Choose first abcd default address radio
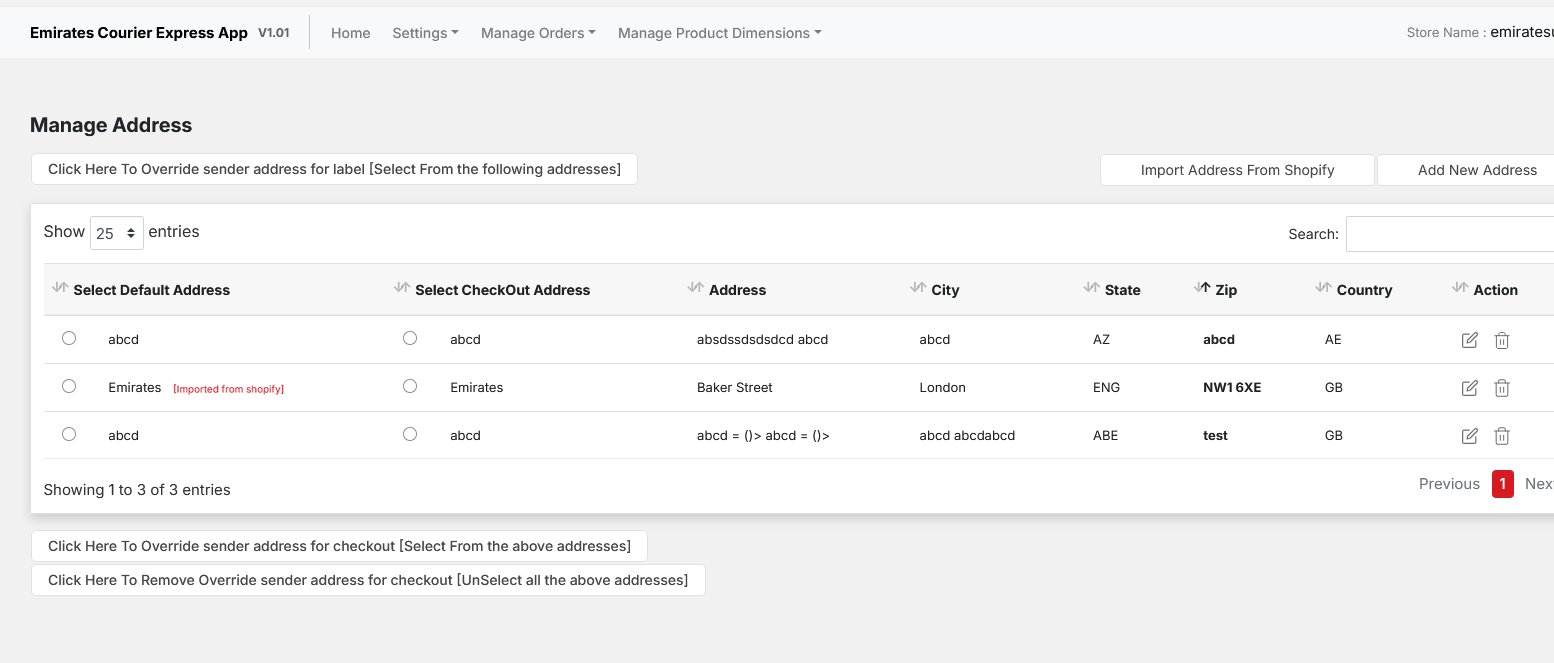This screenshot has width=1554, height=663. tap(69, 338)
